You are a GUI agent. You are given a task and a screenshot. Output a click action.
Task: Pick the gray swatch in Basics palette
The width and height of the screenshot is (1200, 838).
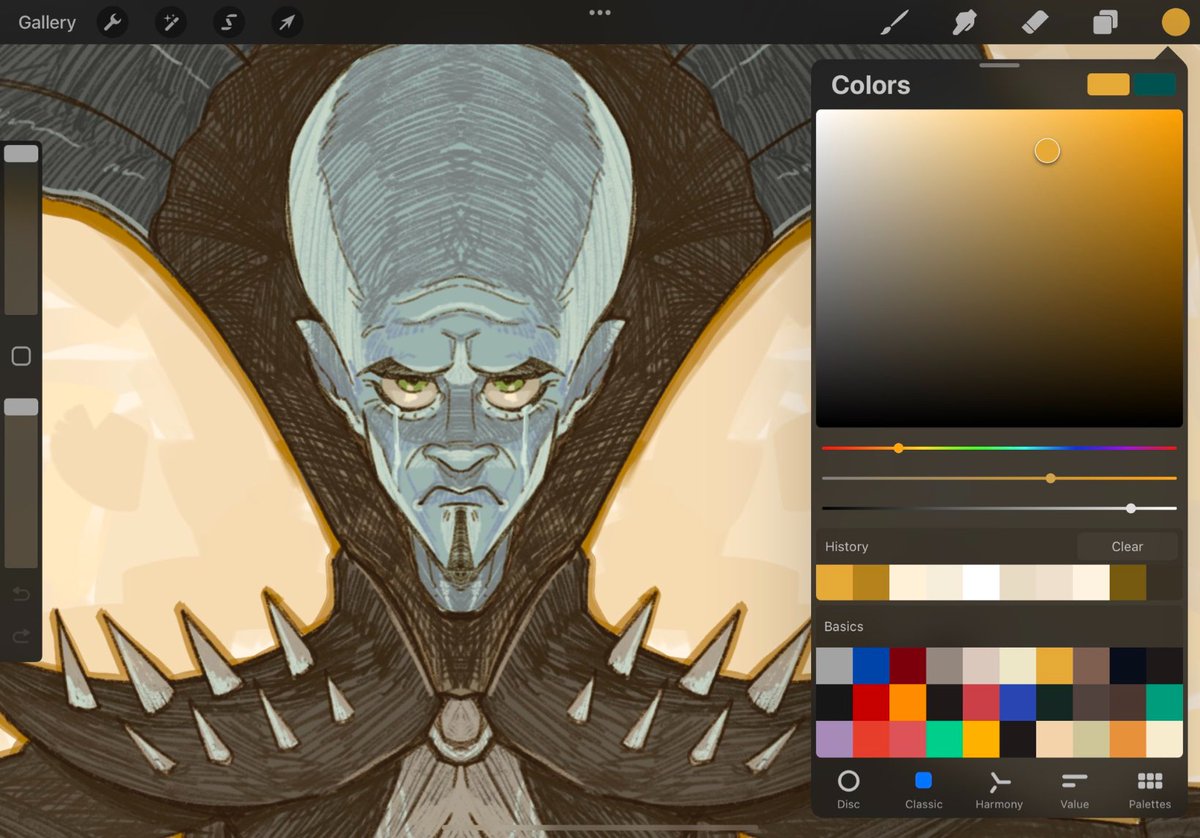pyautogui.click(x=835, y=666)
